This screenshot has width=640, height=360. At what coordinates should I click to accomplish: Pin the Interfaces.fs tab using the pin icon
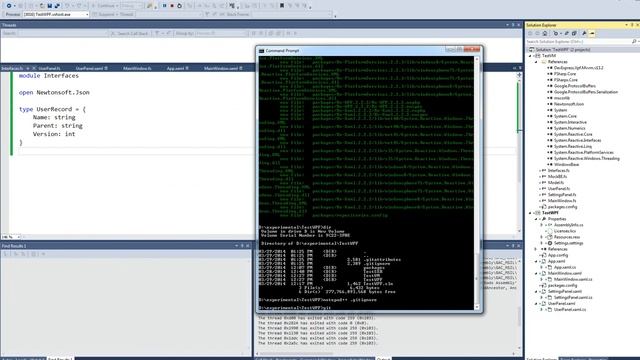click(28, 68)
